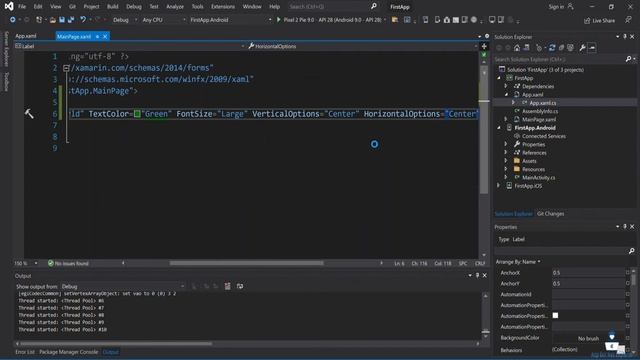Collapse the code outline at line 2

(x=66, y=68)
